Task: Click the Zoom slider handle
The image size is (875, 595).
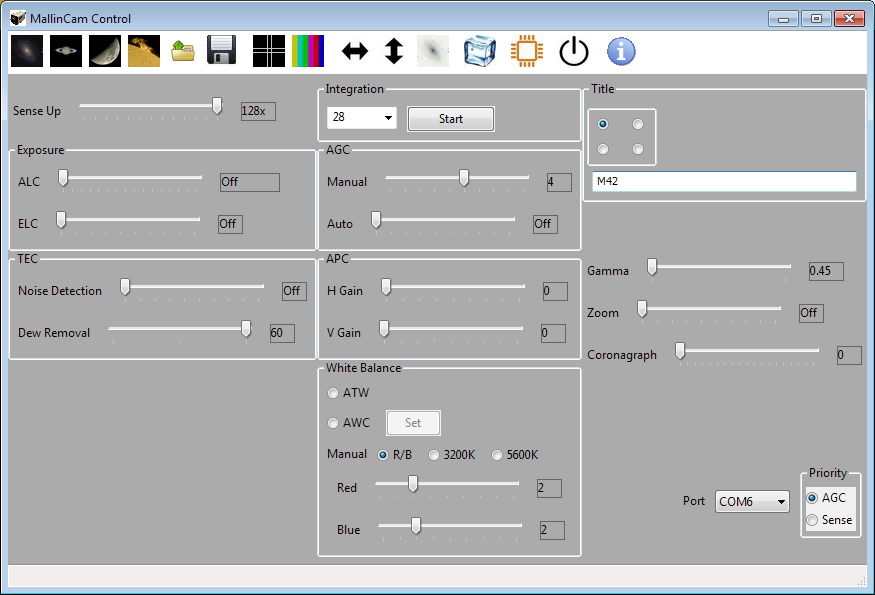Action: click(642, 309)
